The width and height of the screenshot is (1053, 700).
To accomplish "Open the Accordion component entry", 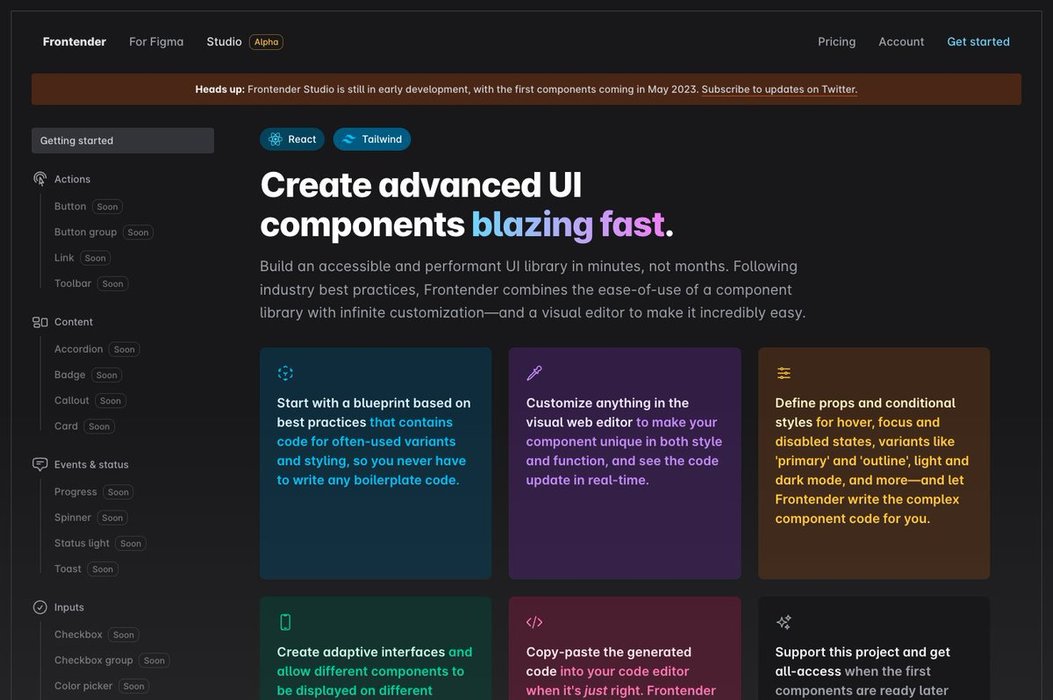I will pyautogui.click(x=79, y=349).
